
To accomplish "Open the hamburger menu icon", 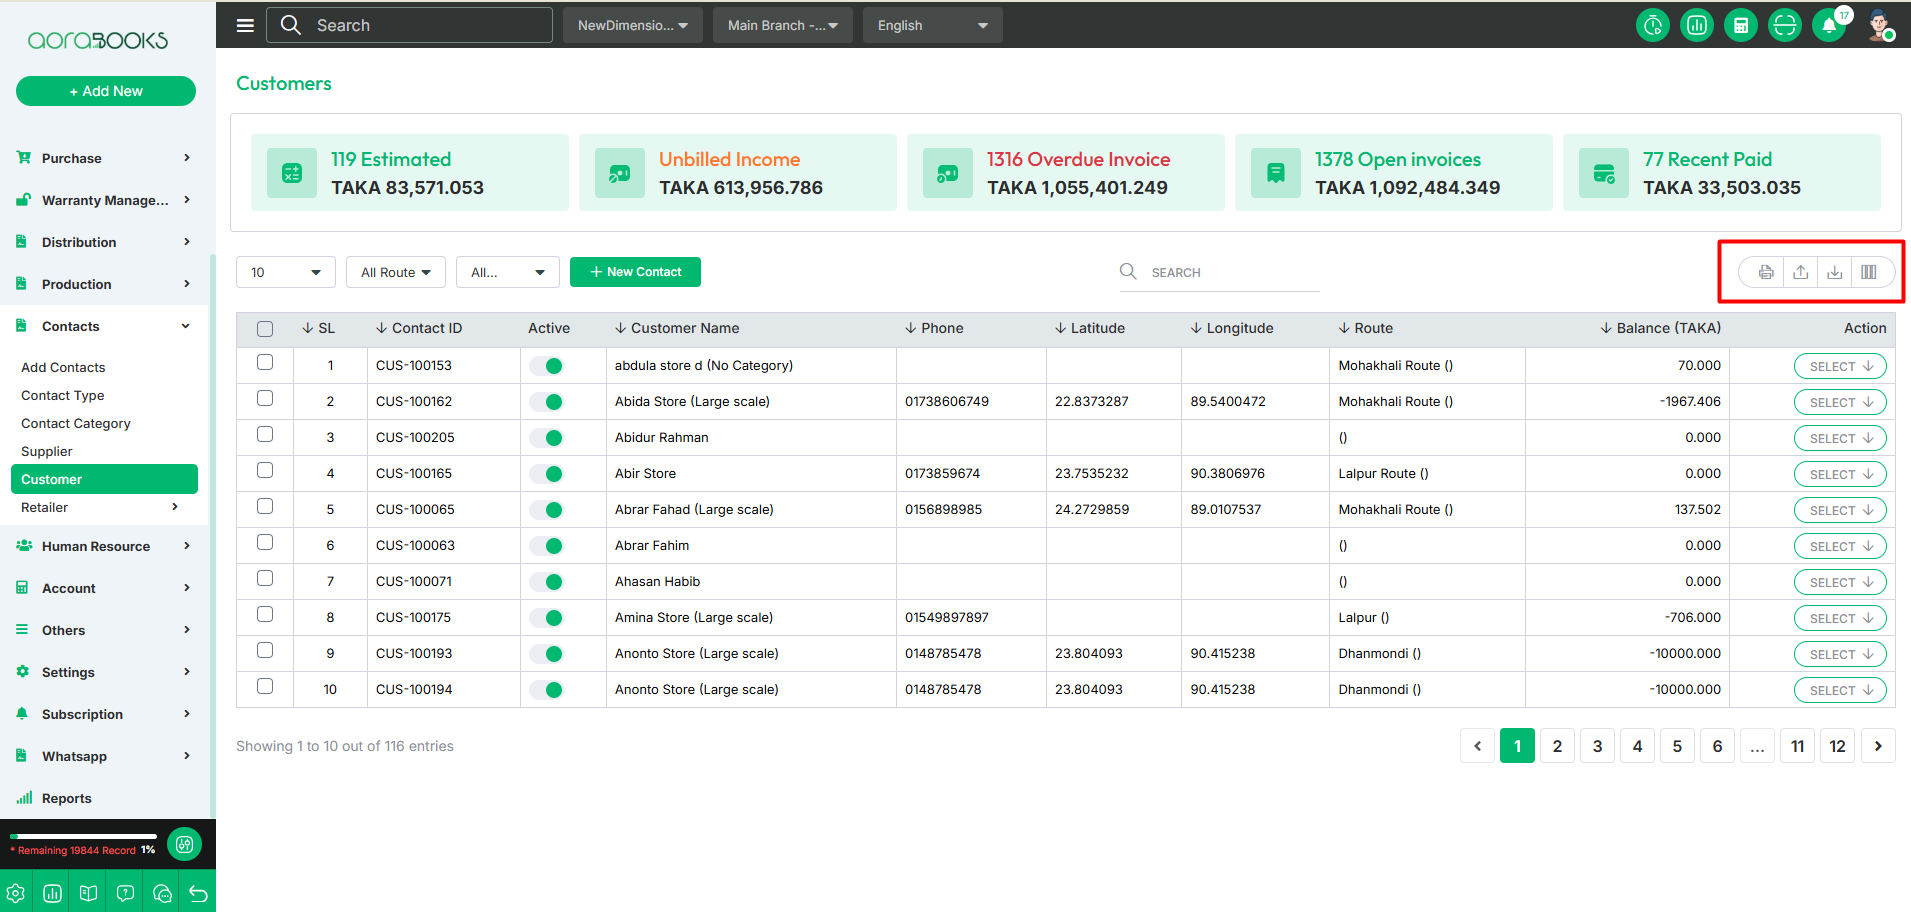I will (245, 25).
